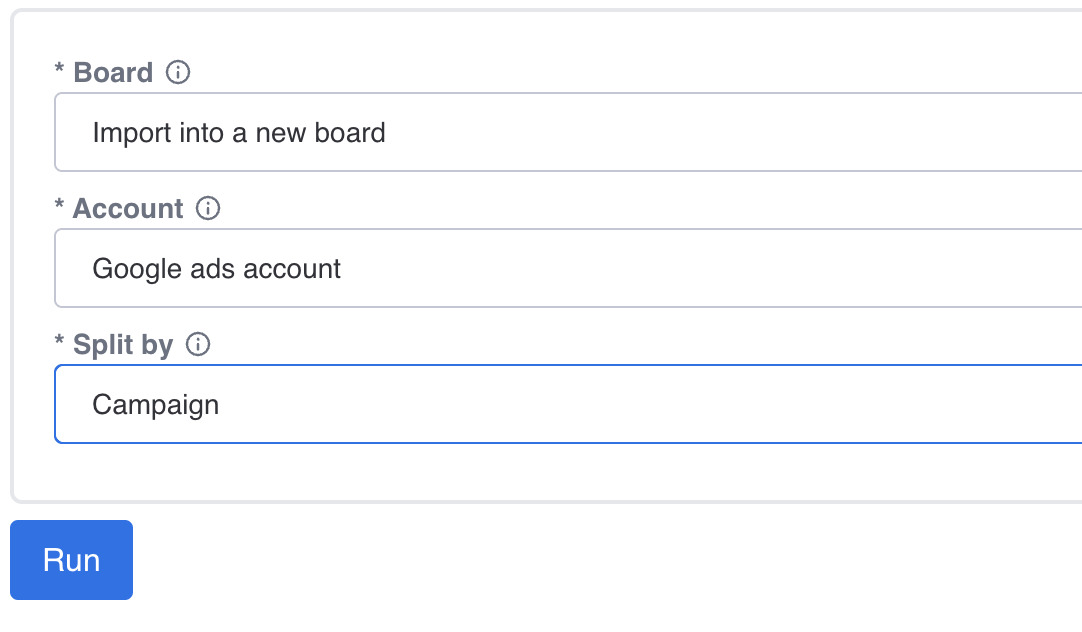The width and height of the screenshot is (1082, 632).
Task: Click the info icon beside Board
Action: click(178, 72)
